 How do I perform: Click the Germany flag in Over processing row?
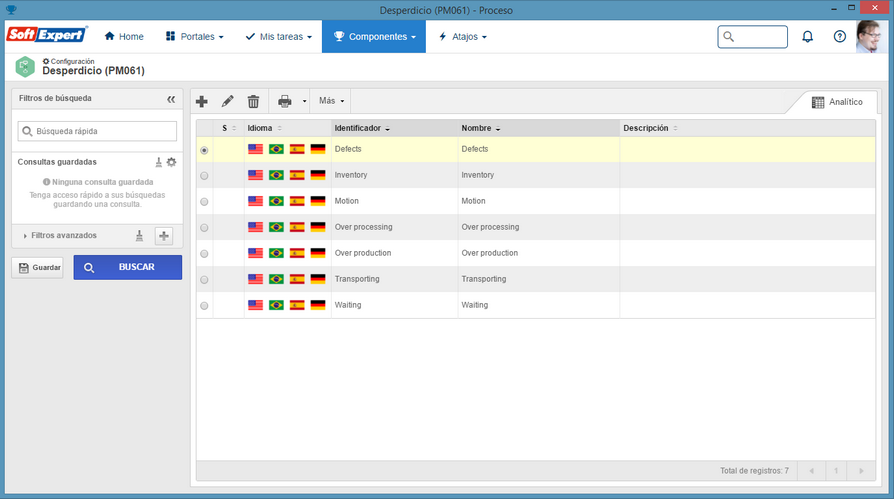click(318, 227)
